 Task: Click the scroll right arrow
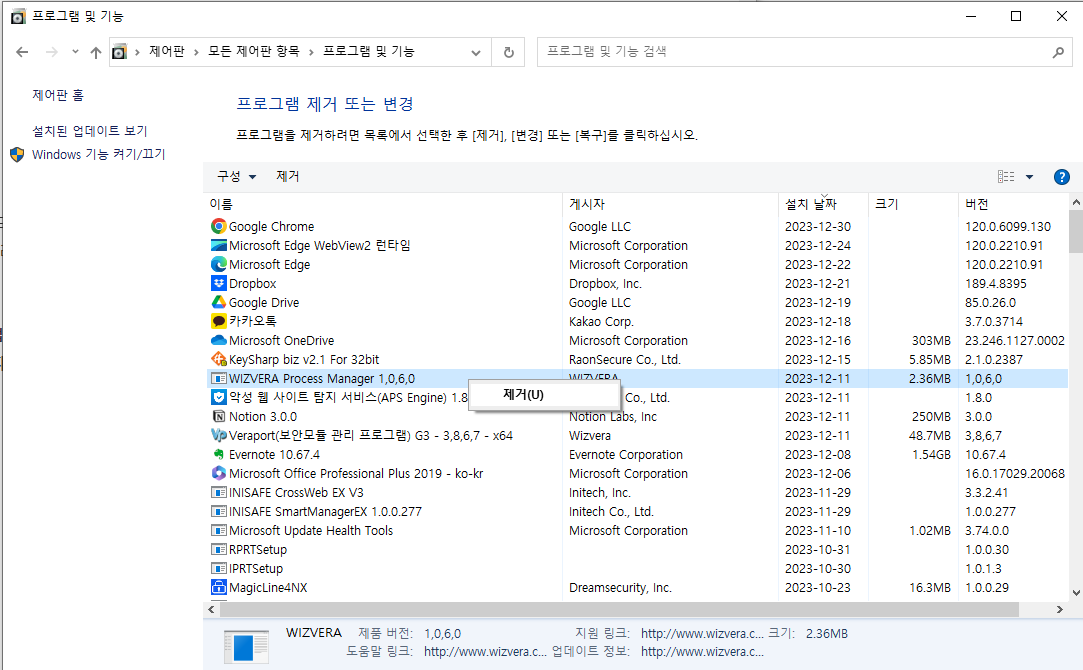point(1060,609)
